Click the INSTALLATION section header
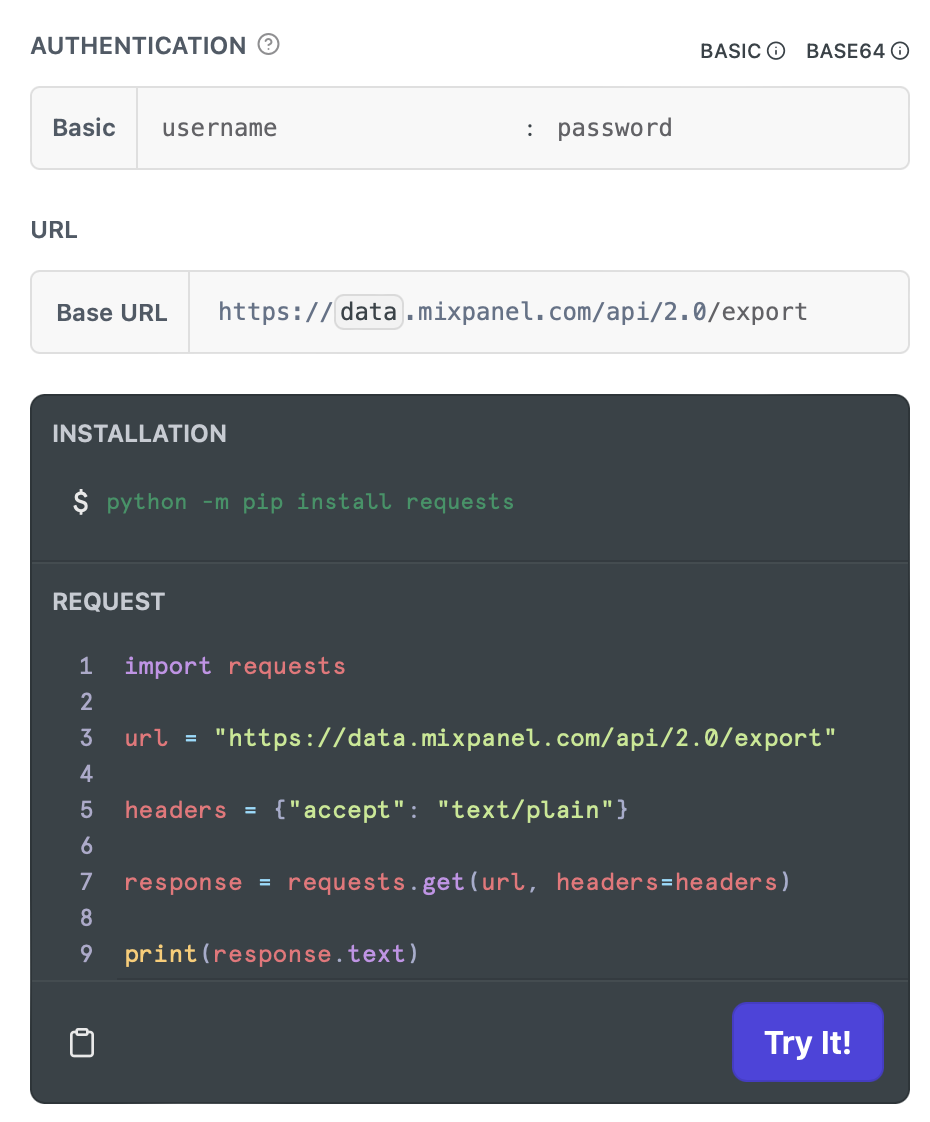Image resolution: width=930 pixels, height=1122 pixels. pos(139,434)
